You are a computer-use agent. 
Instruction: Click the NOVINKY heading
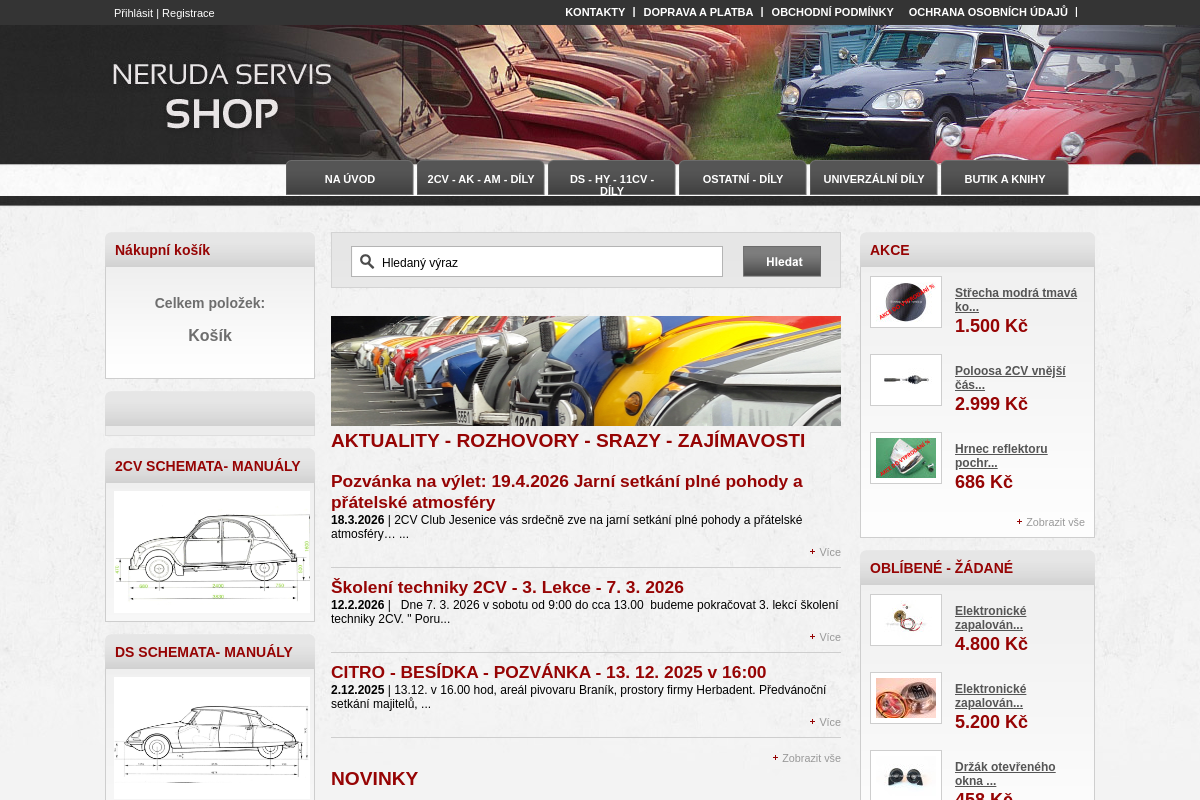374,779
